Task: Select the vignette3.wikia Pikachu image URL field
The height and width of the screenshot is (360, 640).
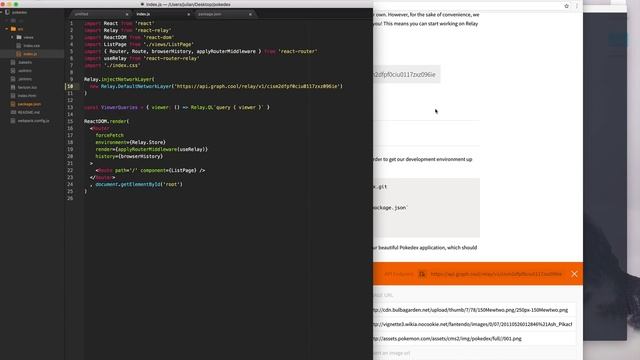Action: point(473,324)
